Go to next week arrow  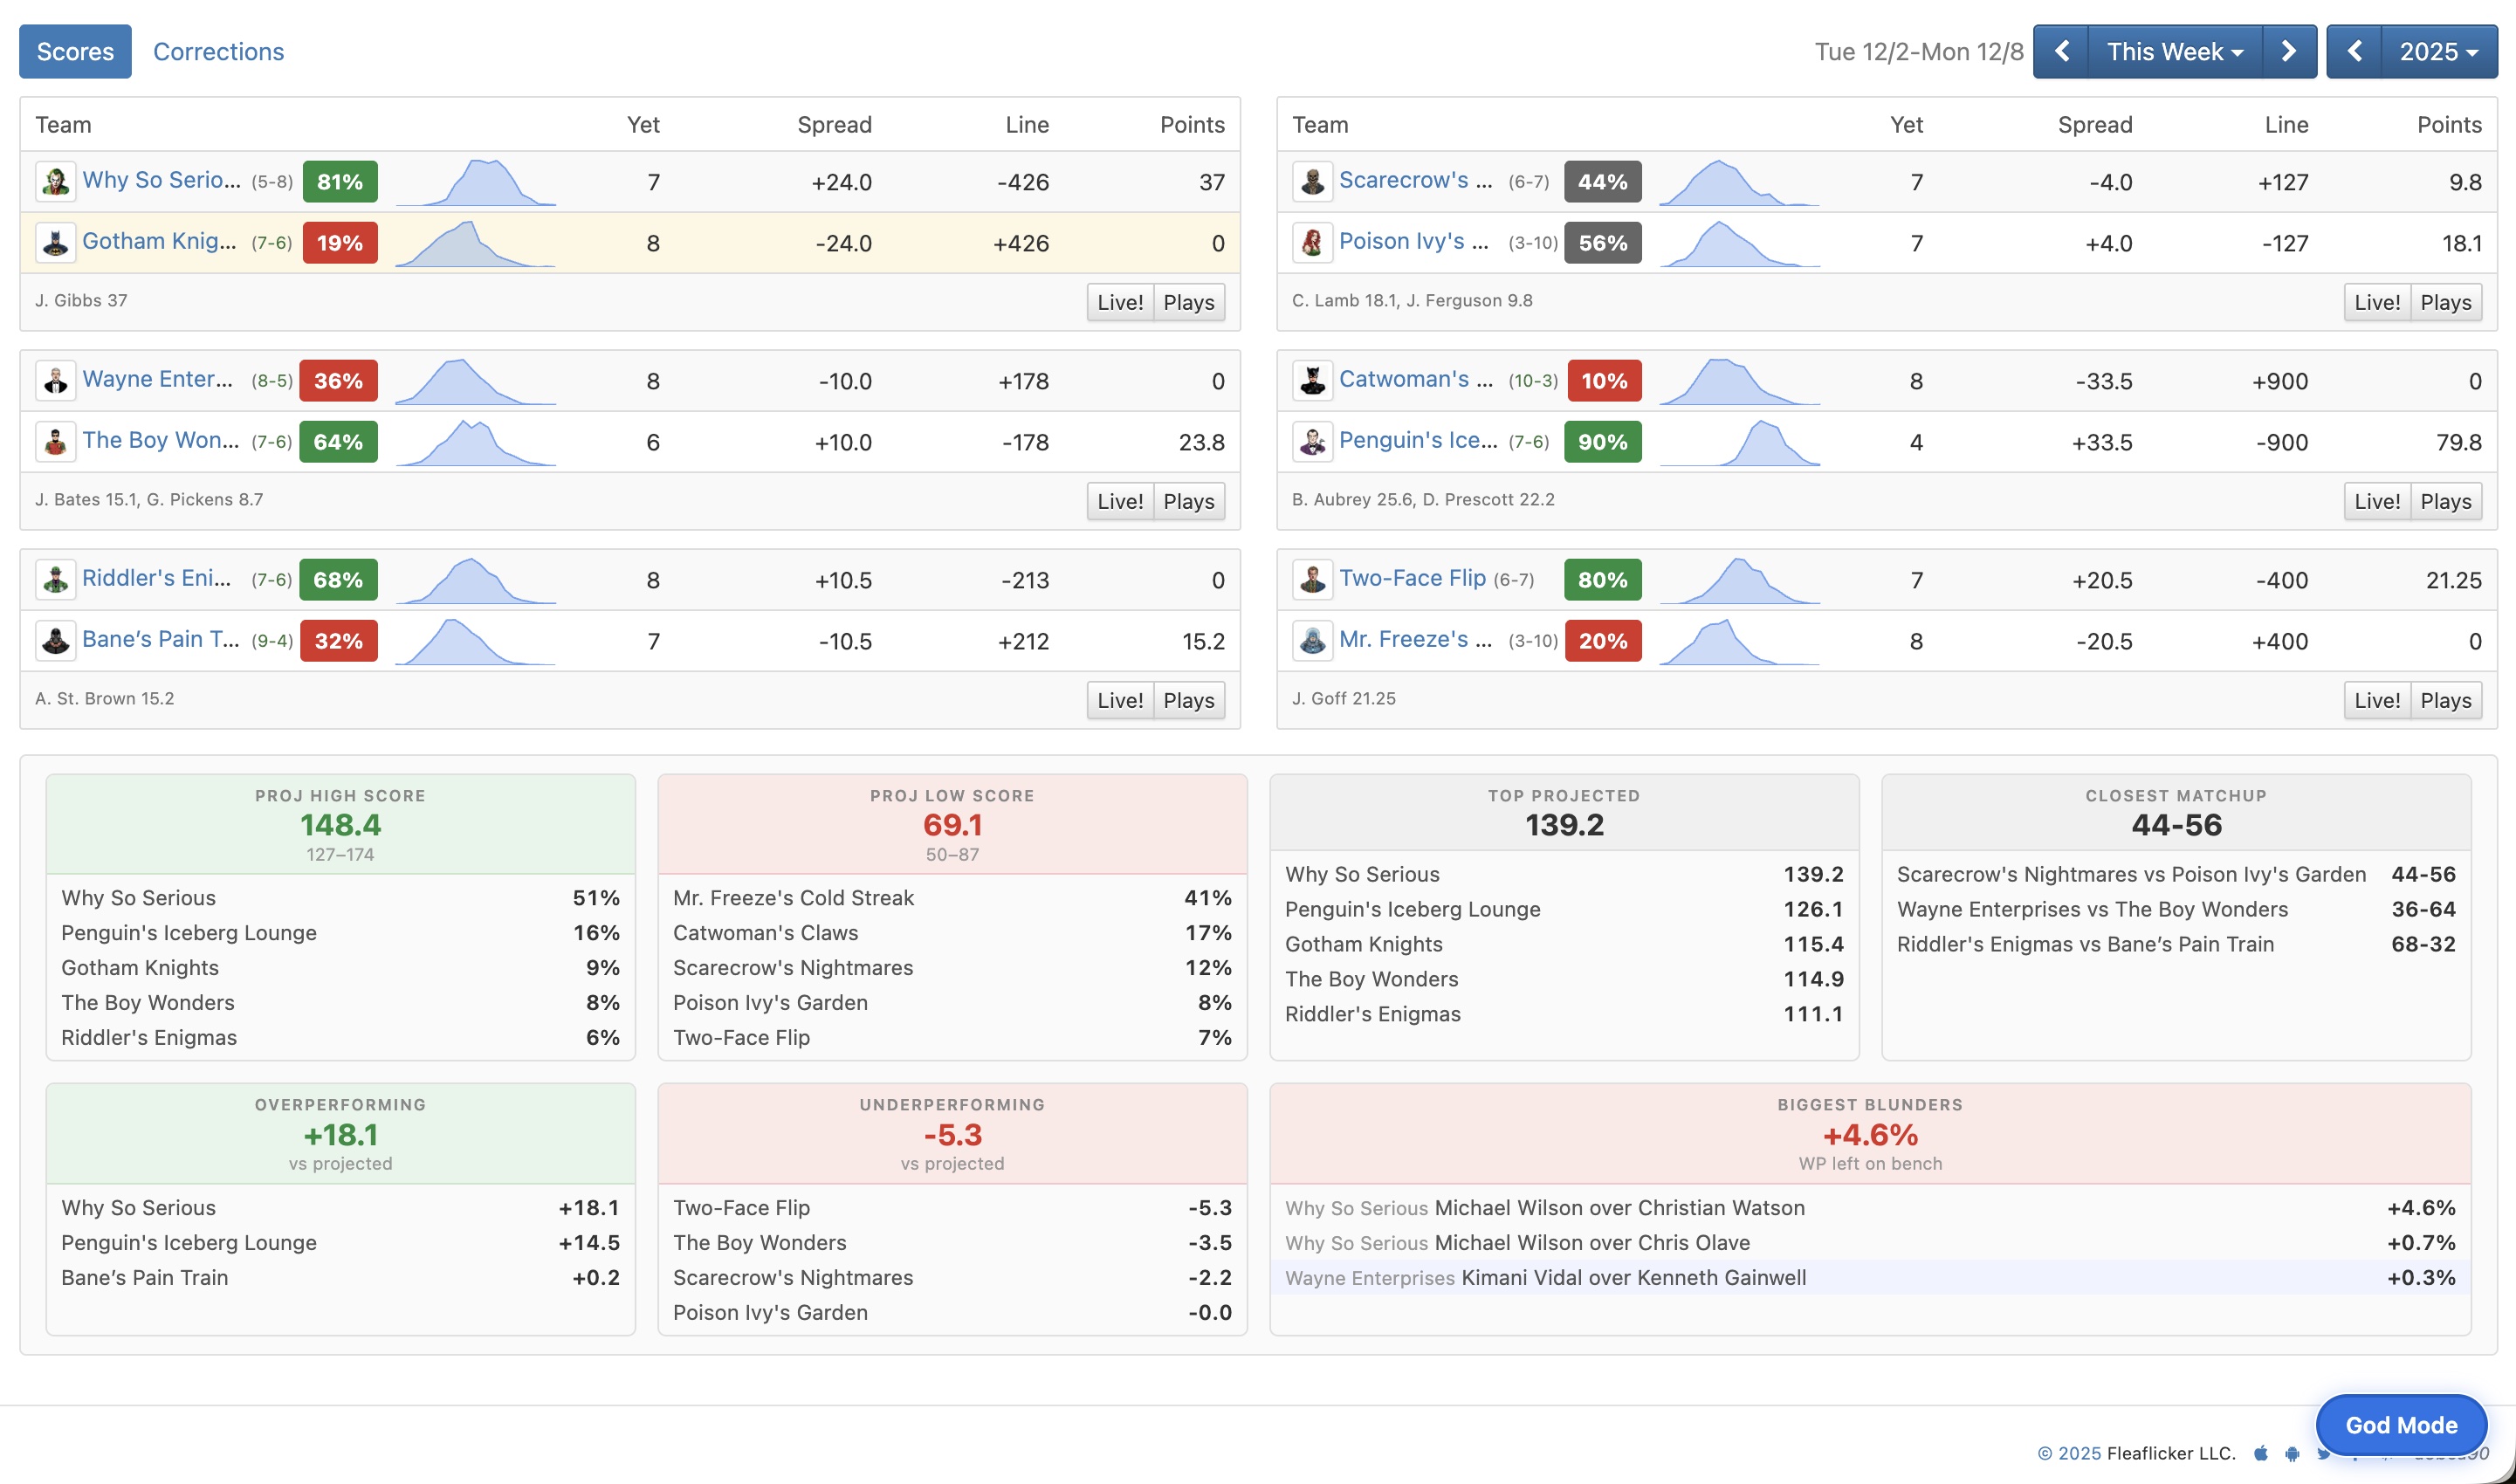(x=2289, y=52)
